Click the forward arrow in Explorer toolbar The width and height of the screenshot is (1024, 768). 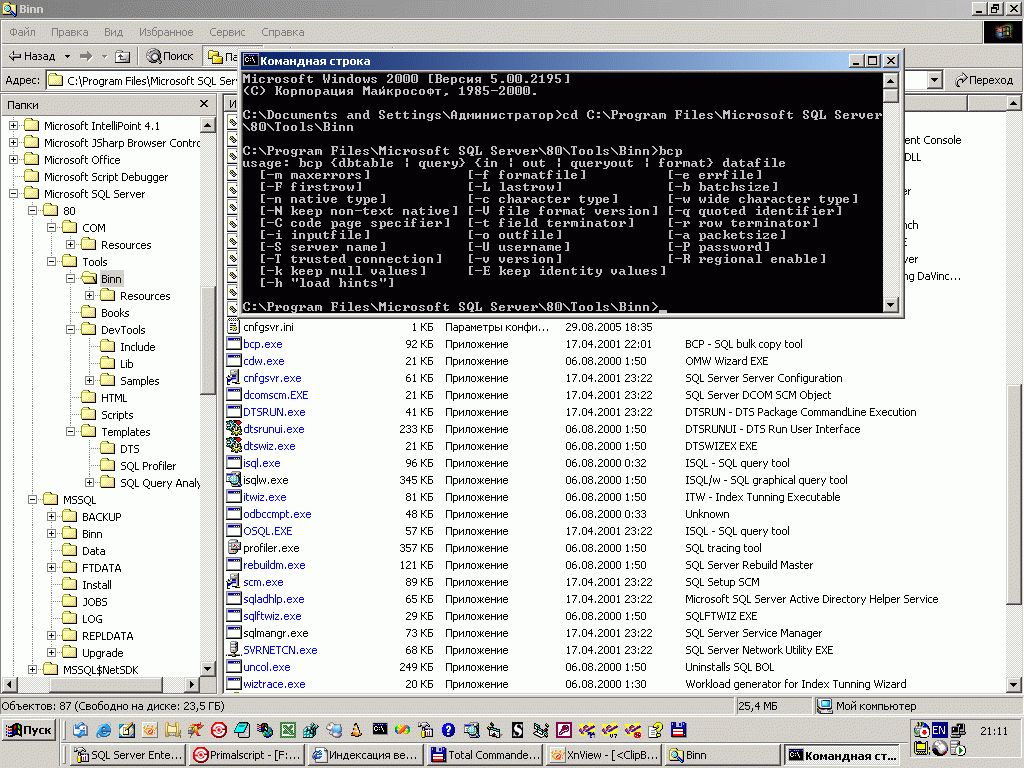pyautogui.click(x=86, y=56)
